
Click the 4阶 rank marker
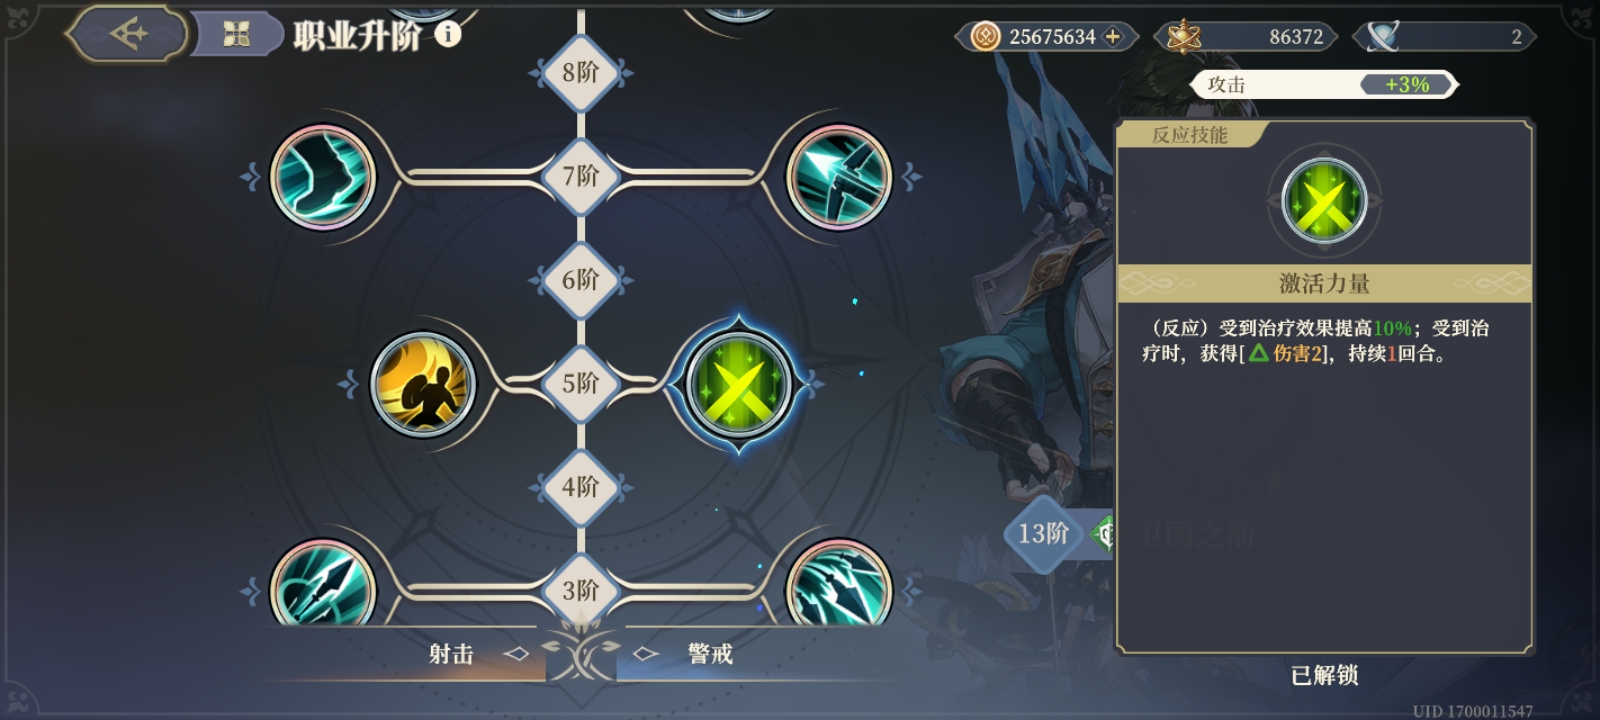(581, 487)
